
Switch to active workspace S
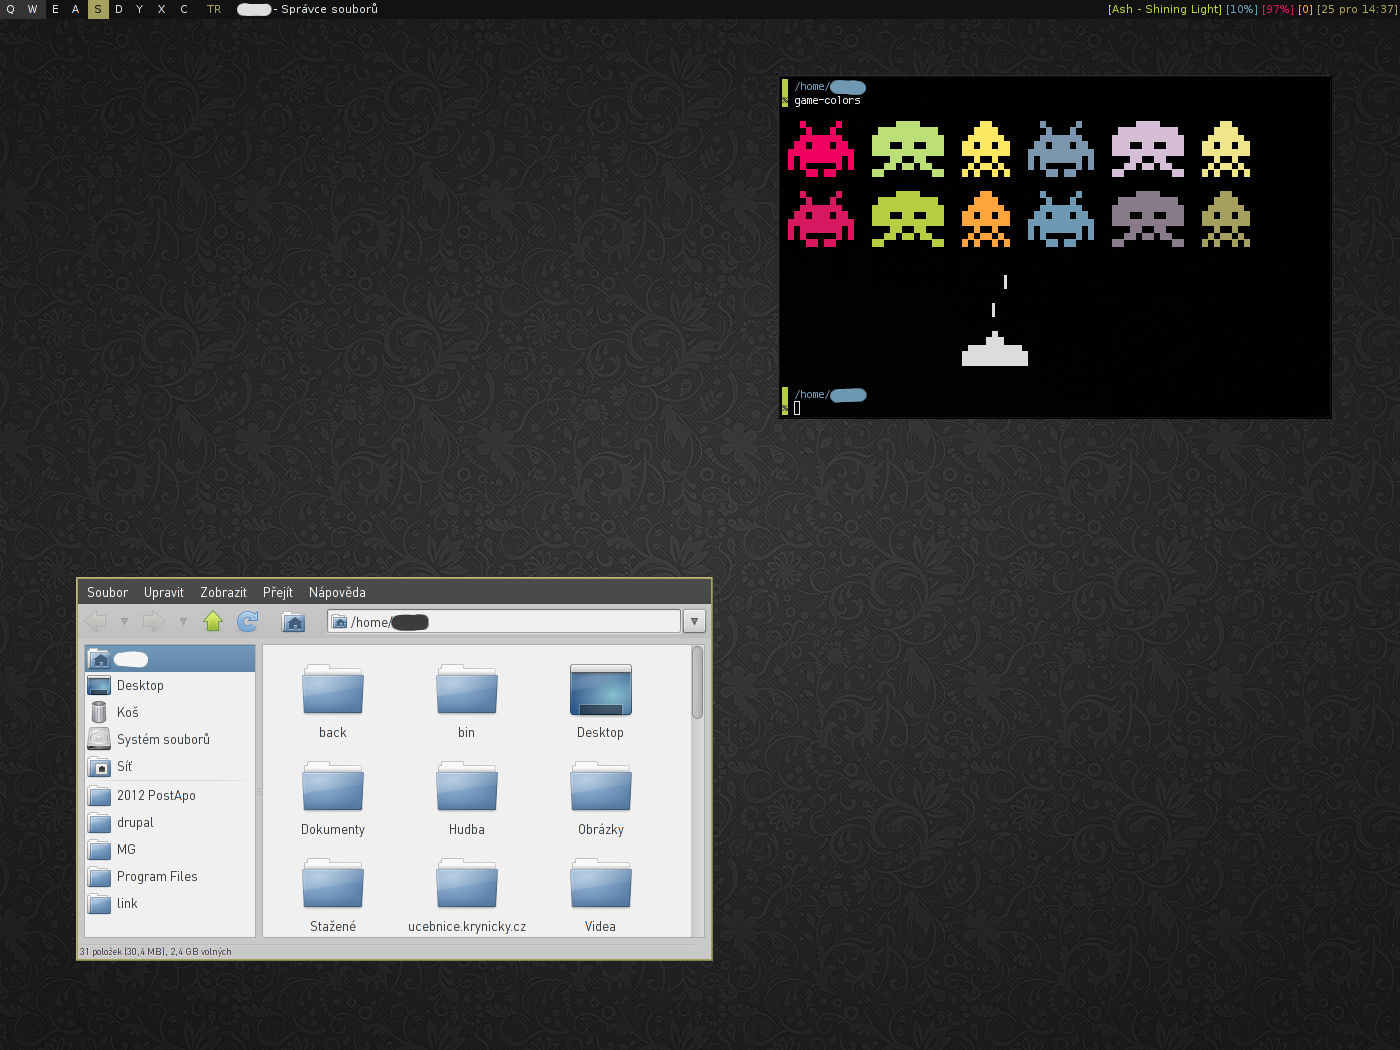98,9
